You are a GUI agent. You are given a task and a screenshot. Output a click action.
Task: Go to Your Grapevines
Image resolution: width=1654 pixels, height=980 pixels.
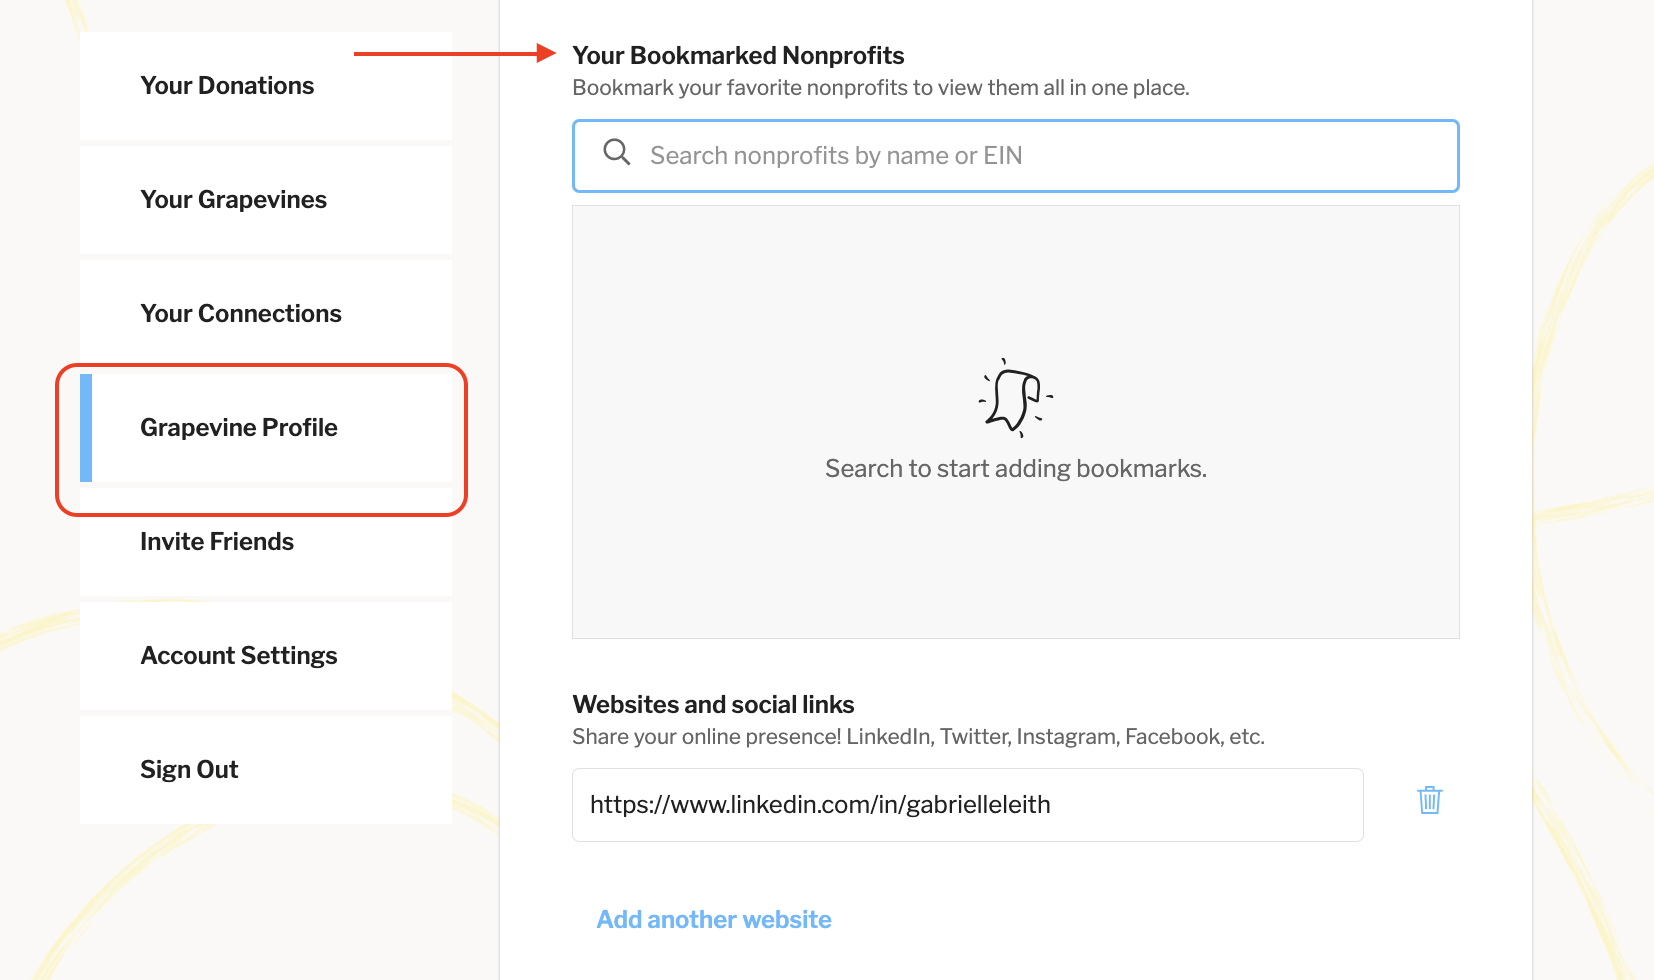233,200
